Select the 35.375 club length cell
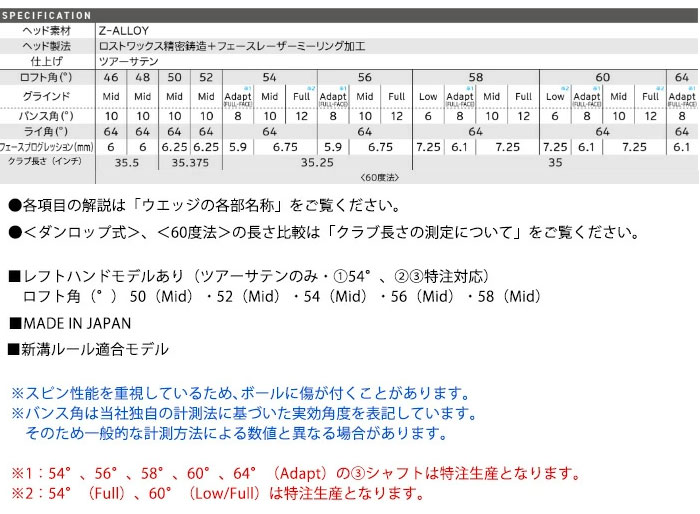Screen dimensions: 700x514 190,161
